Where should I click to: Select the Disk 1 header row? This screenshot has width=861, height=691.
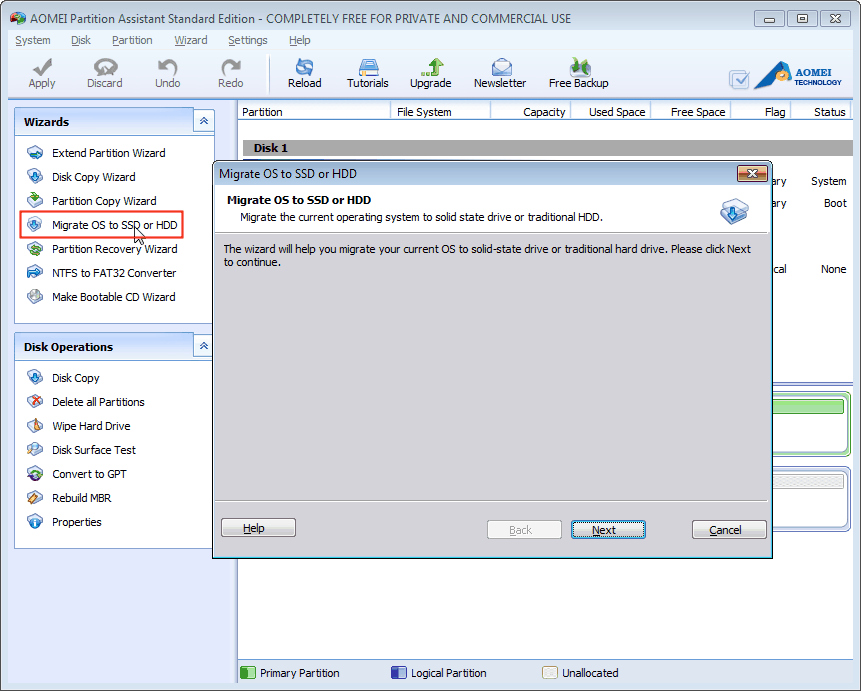pyautogui.click(x=547, y=148)
